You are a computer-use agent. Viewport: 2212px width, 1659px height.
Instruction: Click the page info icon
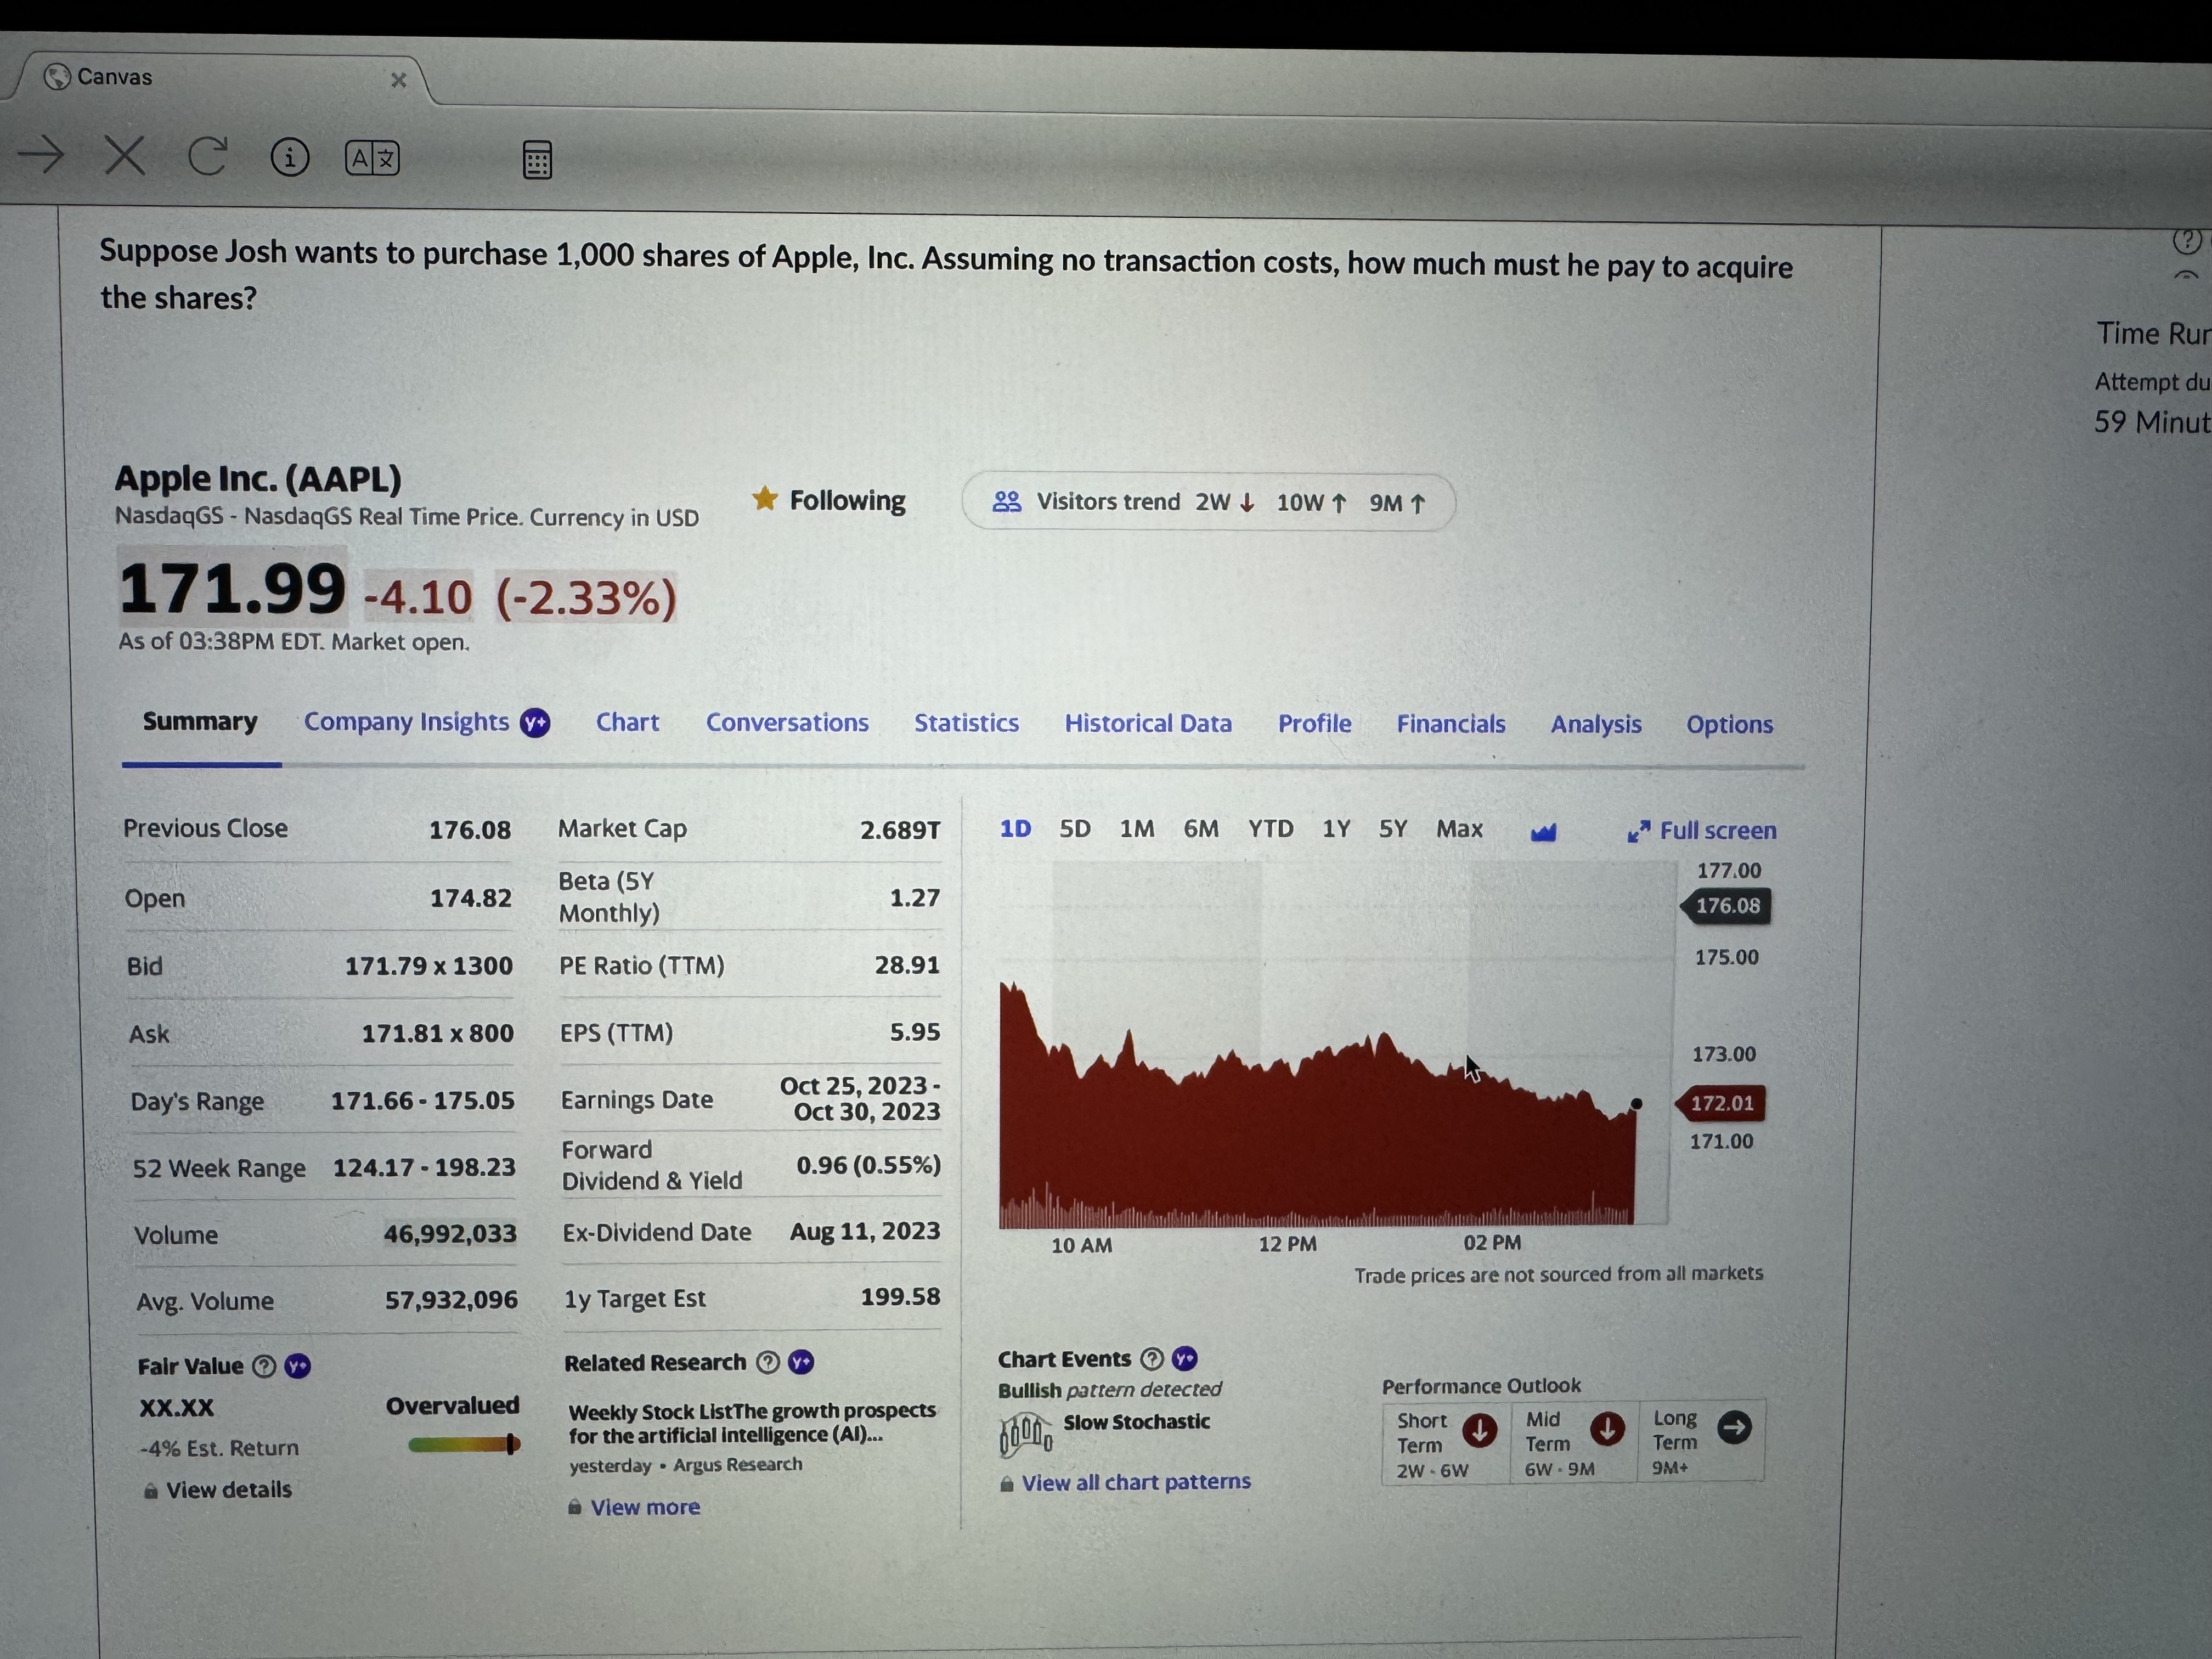(289, 157)
